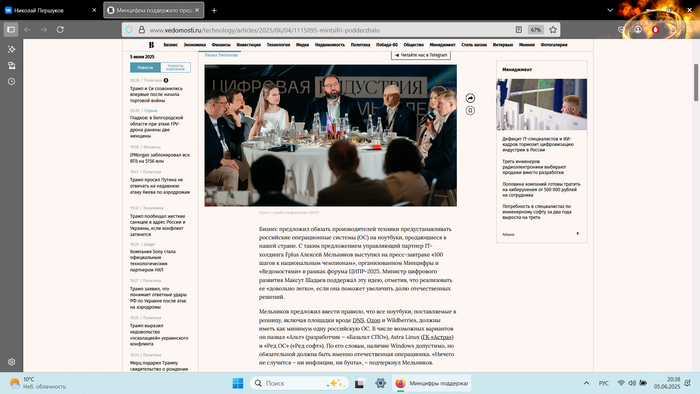
Task: Open news Компания Sony стала партнером НХЛ
Action: click(153, 261)
